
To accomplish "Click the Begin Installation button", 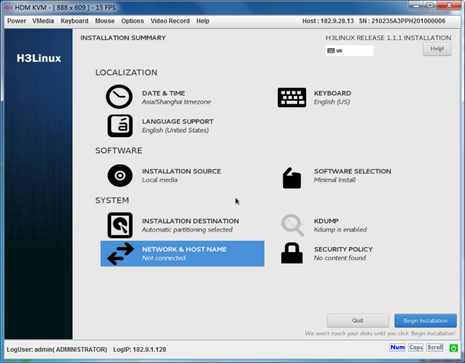I will coord(425,321).
